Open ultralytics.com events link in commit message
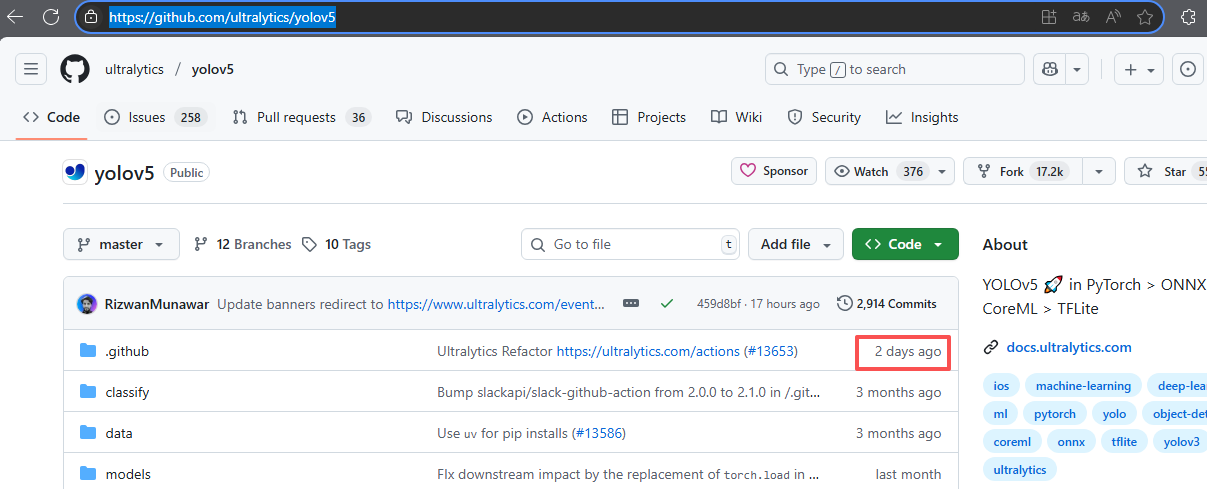Image resolution: width=1207 pixels, height=489 pixels. (497, 304)
